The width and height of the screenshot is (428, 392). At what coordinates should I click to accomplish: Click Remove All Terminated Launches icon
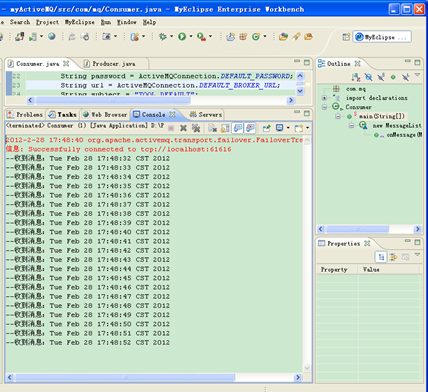(x=196, y=128)
